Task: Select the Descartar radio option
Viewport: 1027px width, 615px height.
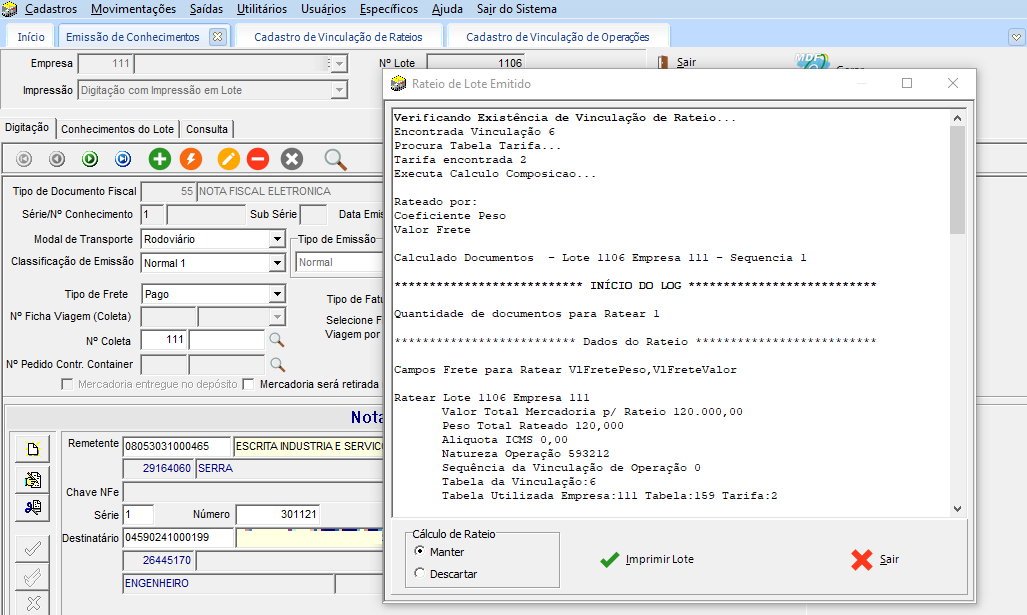Action: coord(420,574)
